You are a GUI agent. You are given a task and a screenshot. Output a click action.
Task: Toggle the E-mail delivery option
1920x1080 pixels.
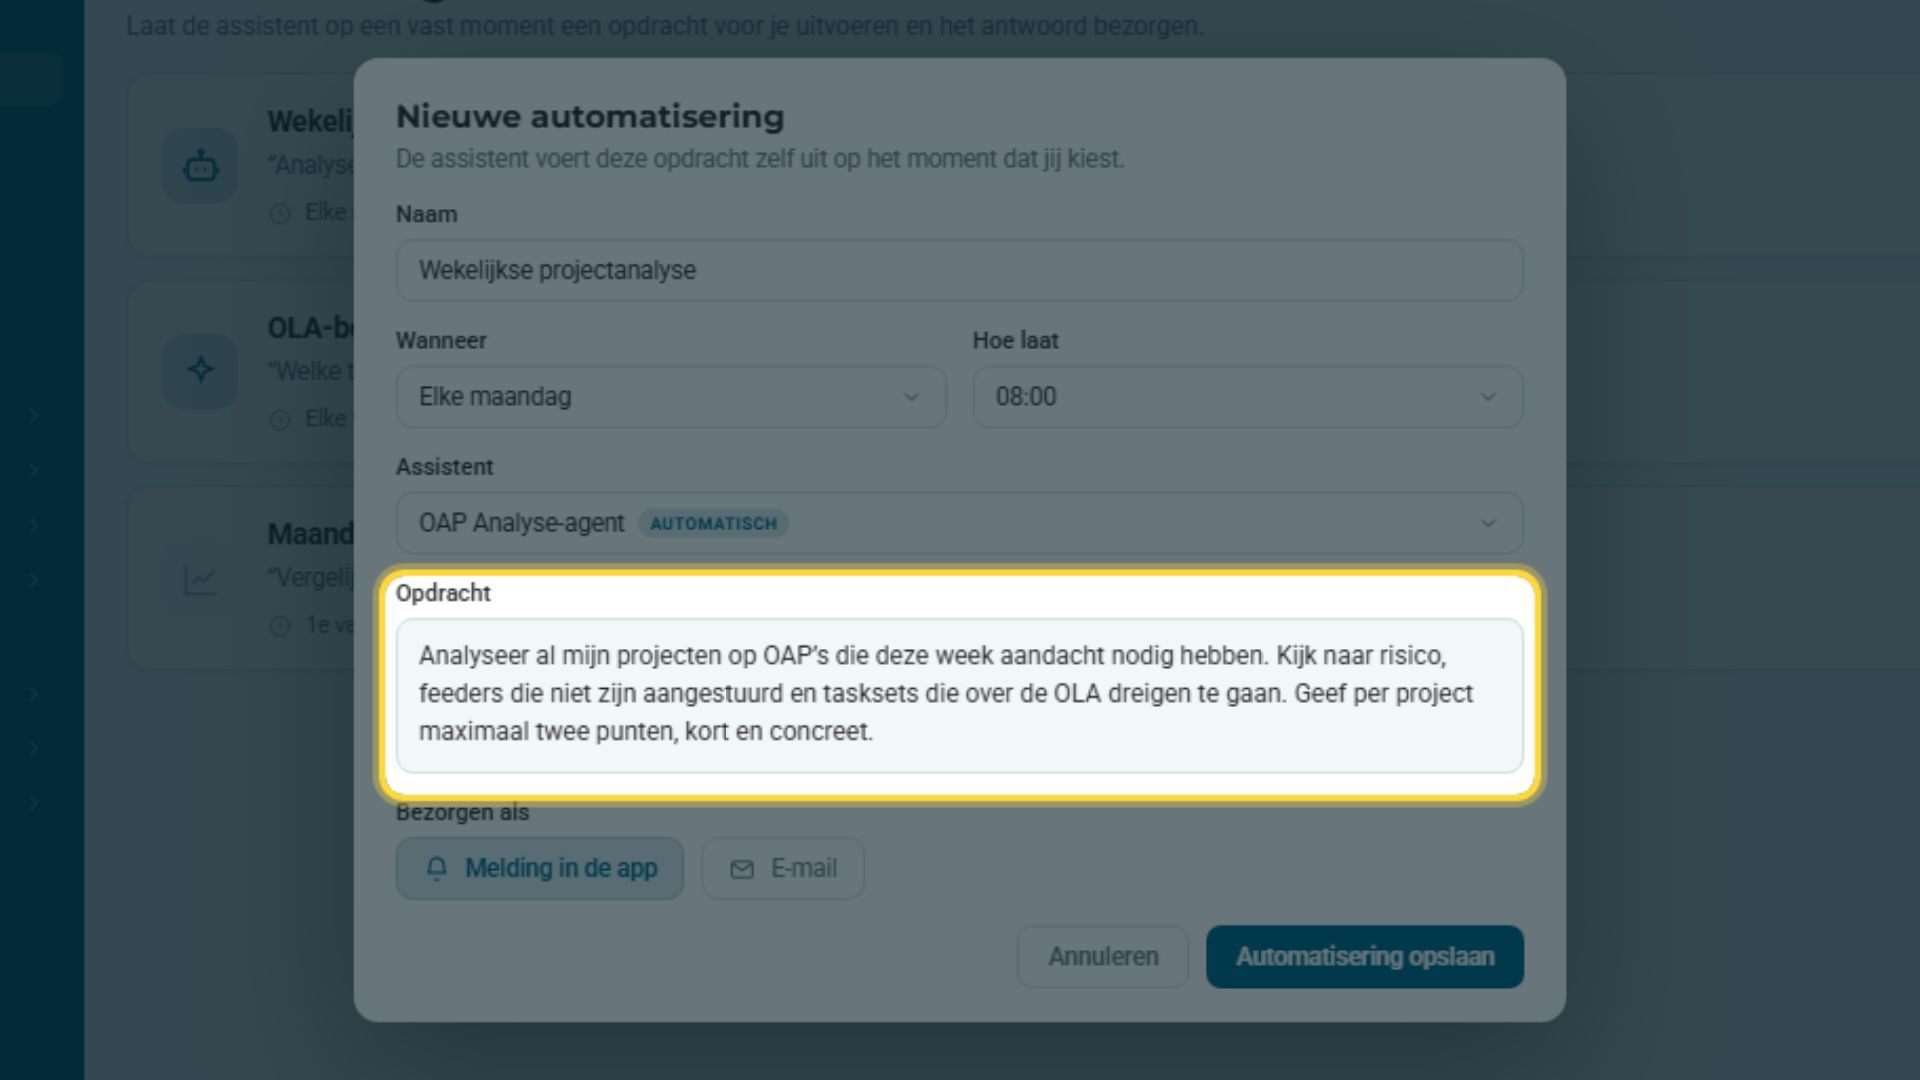click(x=783, y=868)
